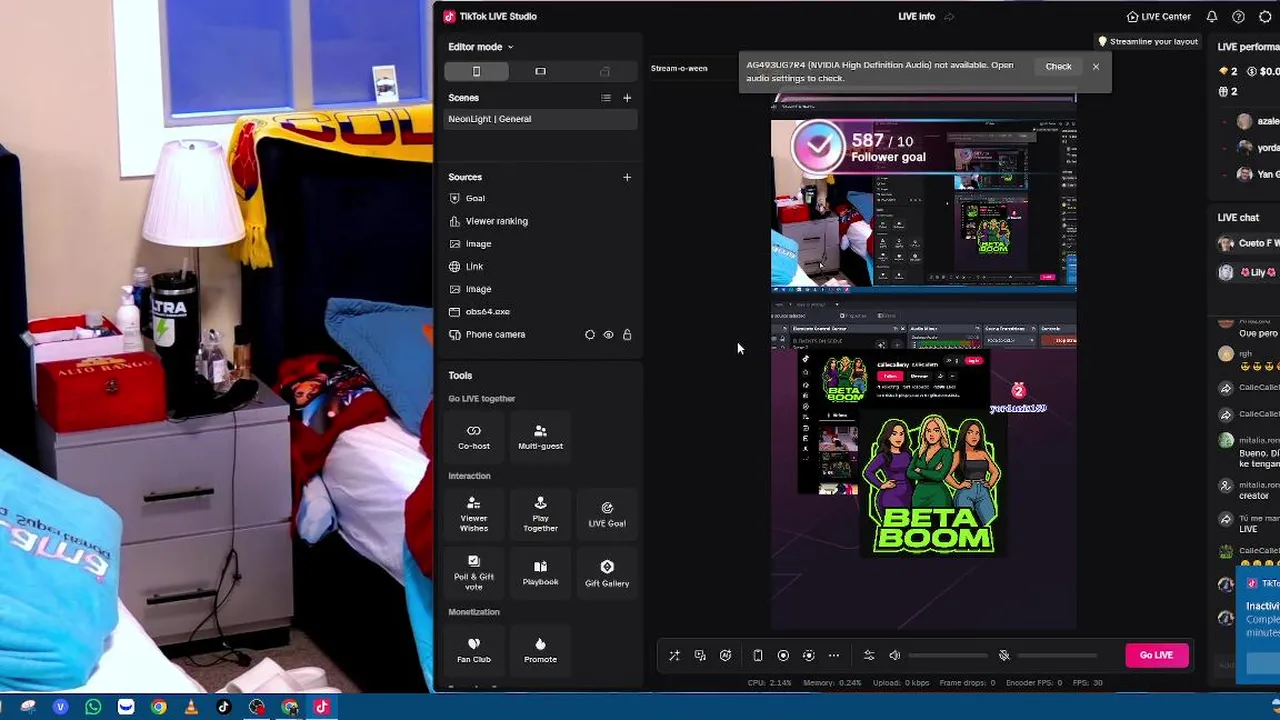Add a new scene with plus icon
The height and width of the screenshot is (720, 1280).
[627, 98]
